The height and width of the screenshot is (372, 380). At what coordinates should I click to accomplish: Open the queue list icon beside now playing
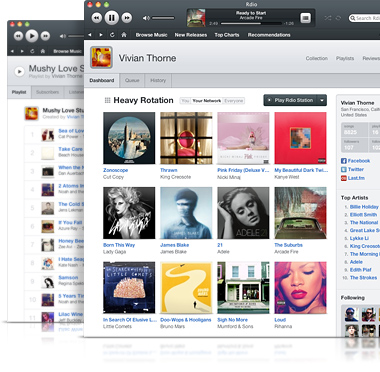[x=305, y=18]
